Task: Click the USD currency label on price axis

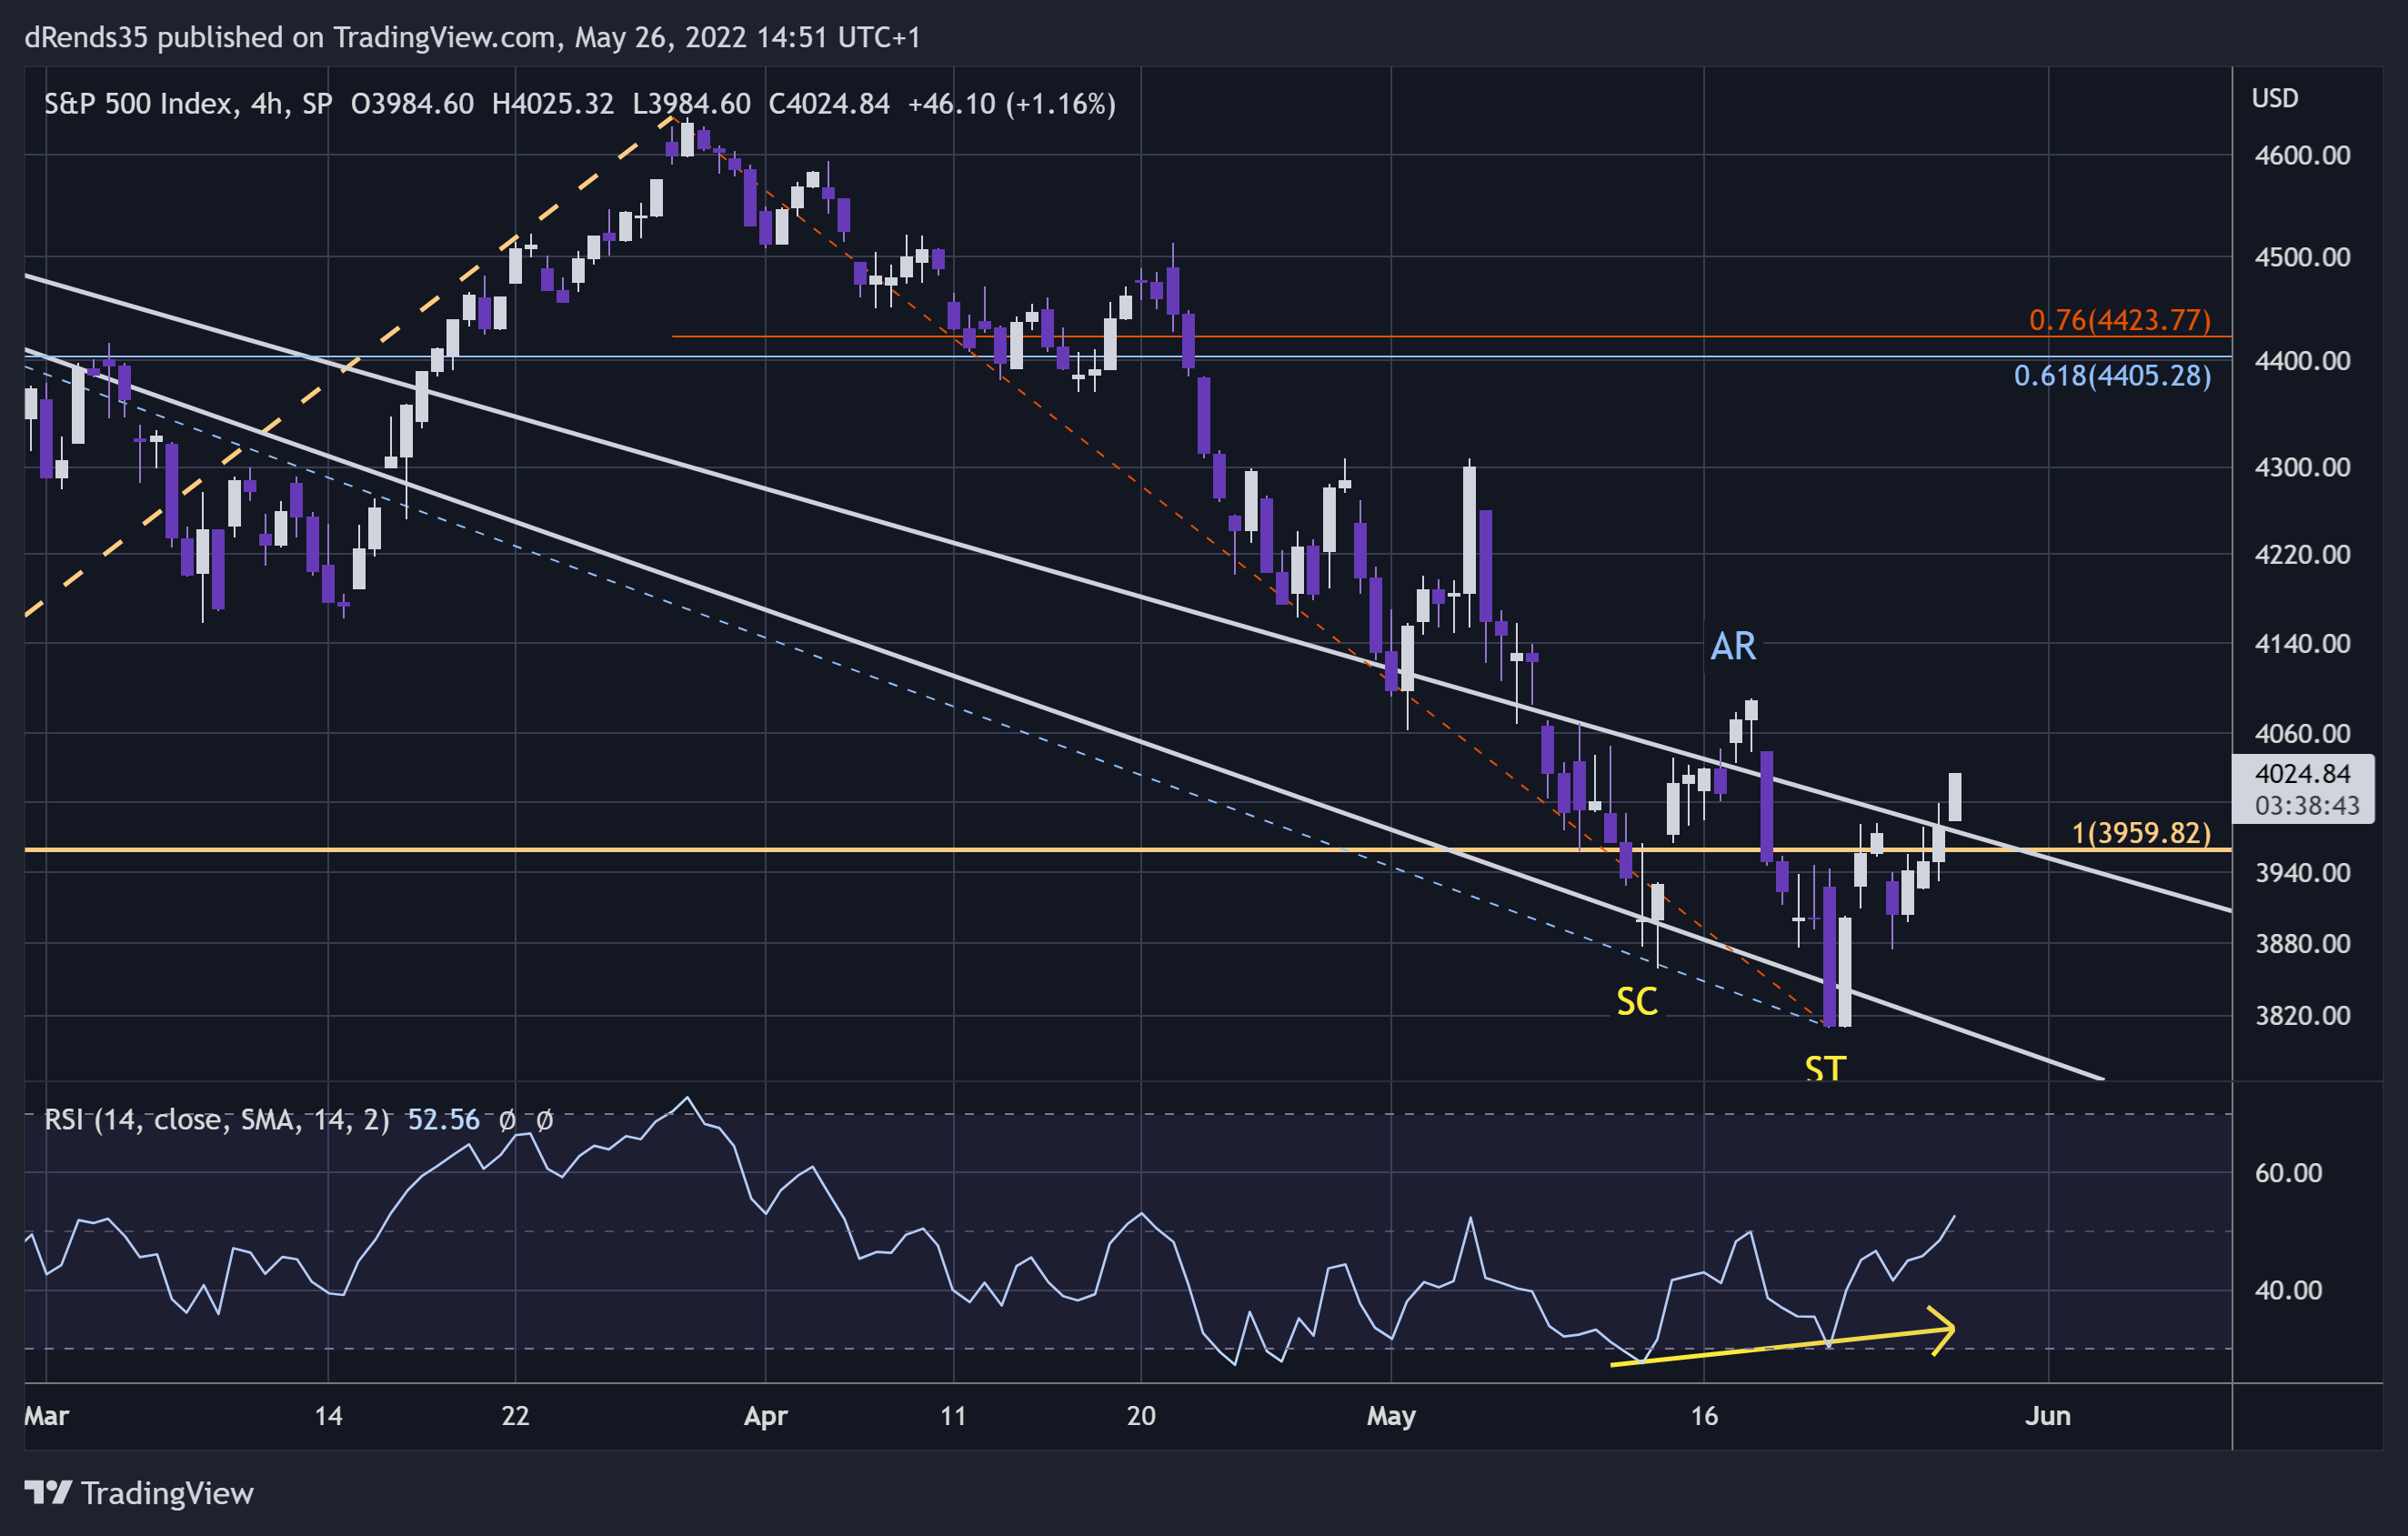Action: tap(2274, 98)
